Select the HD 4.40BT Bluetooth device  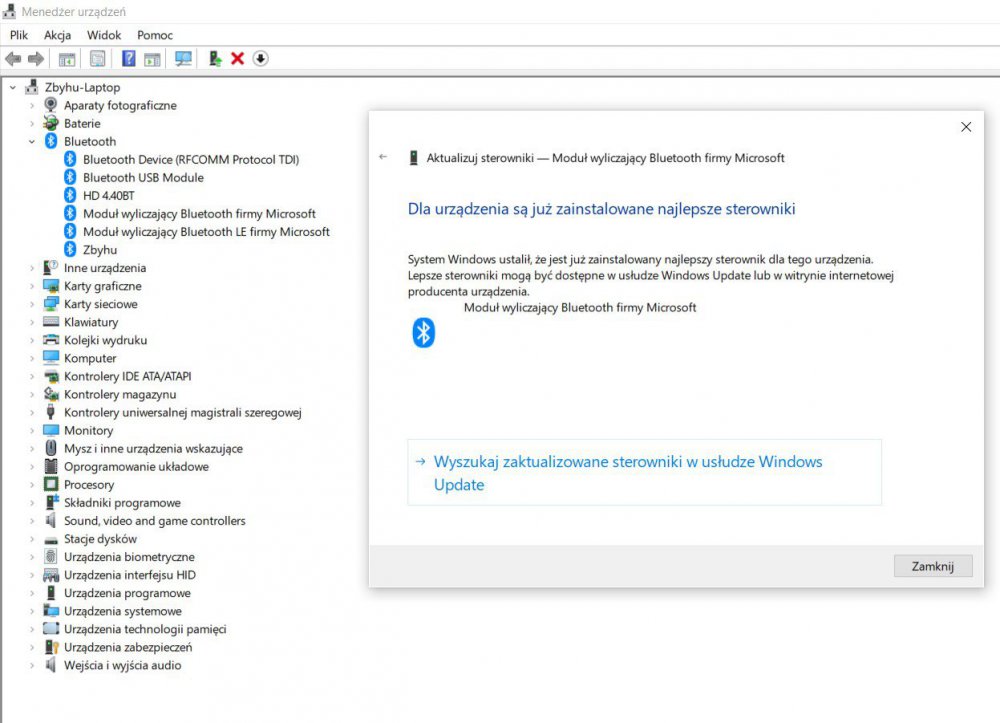(x=108, y=195)
